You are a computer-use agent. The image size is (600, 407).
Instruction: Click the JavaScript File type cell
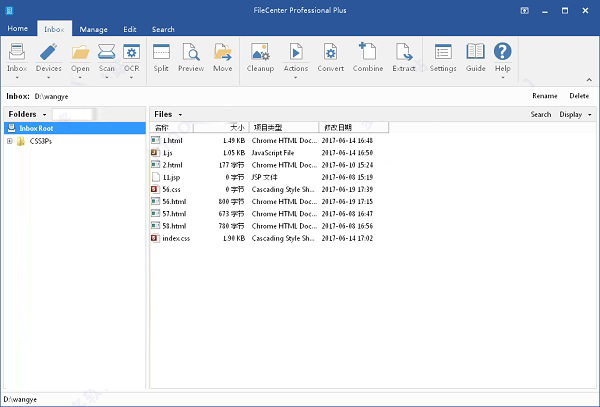(273, 153)
